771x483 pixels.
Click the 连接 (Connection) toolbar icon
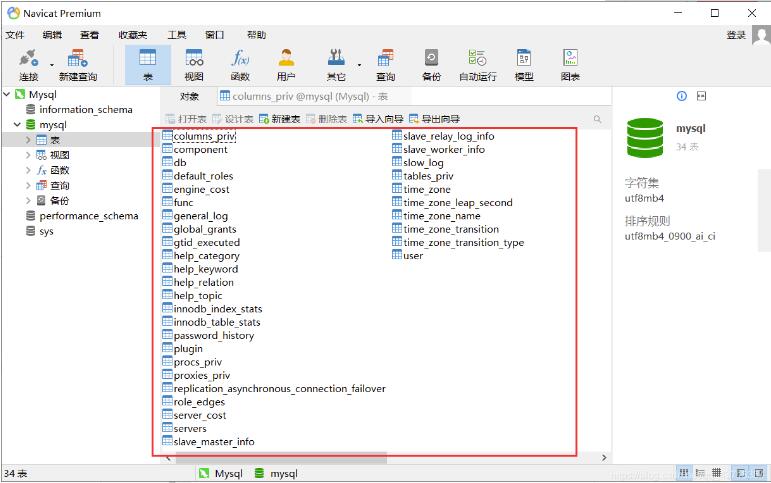[28, 64]
